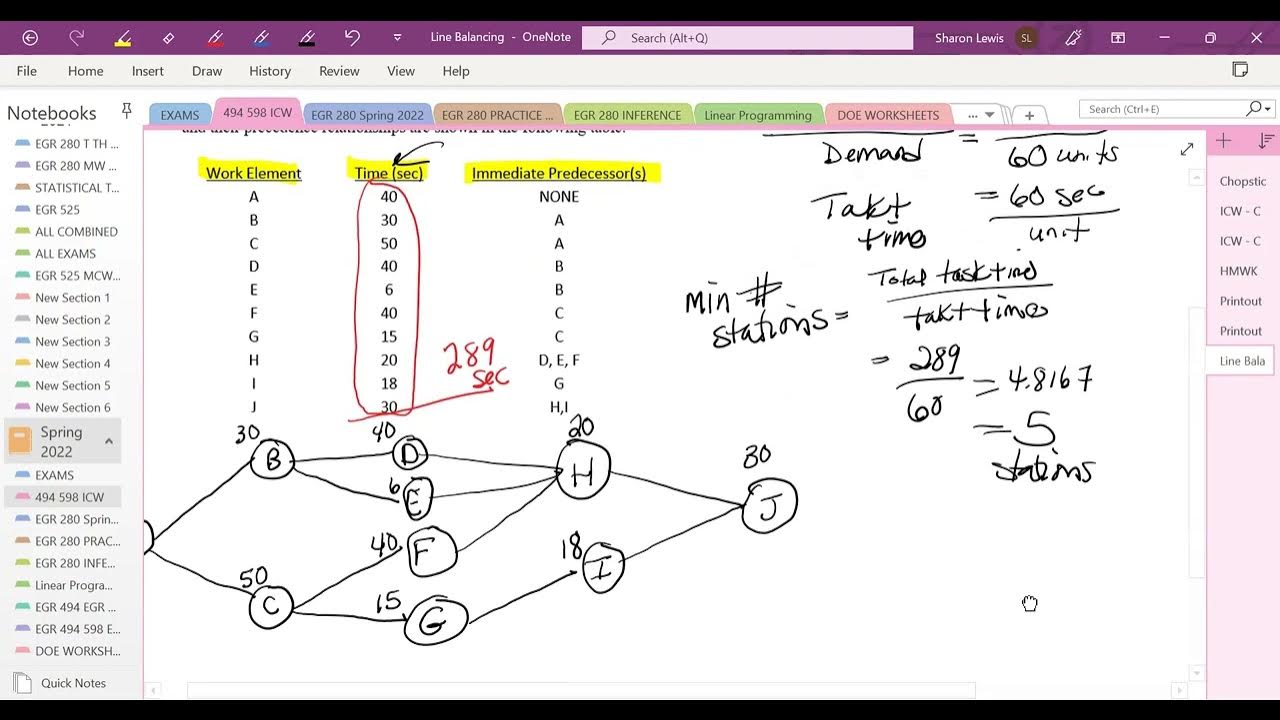Screen dimensions: 1280x720
Task: Click the vertical scrollbar up arrow
Action: point(1197,177)
